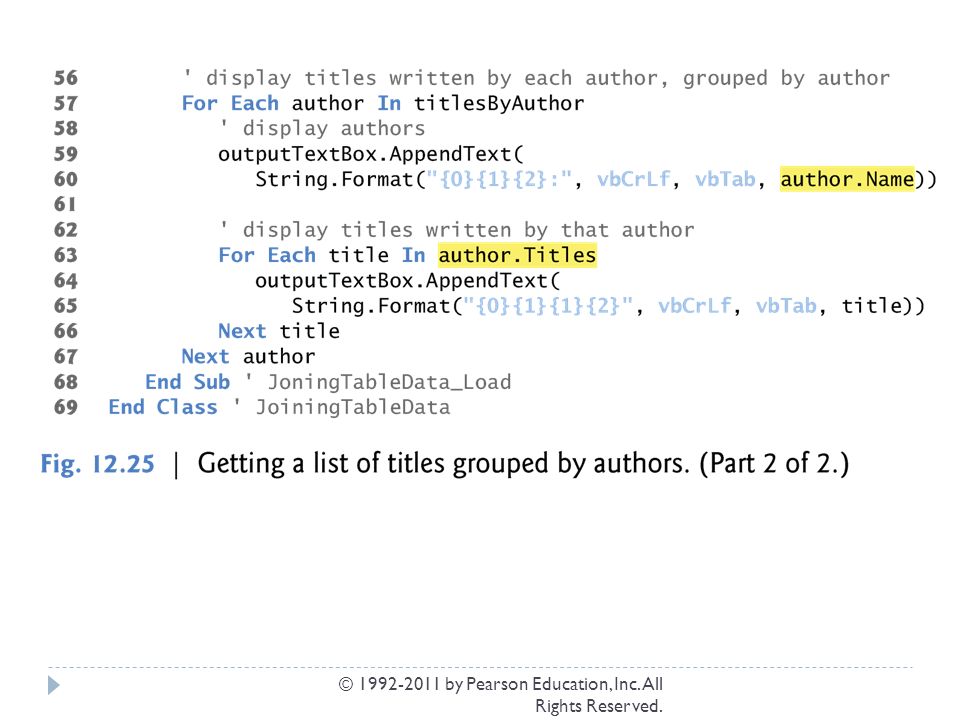
Task: Click the Pearson Education copyright notice
Action: coord(501,694)
